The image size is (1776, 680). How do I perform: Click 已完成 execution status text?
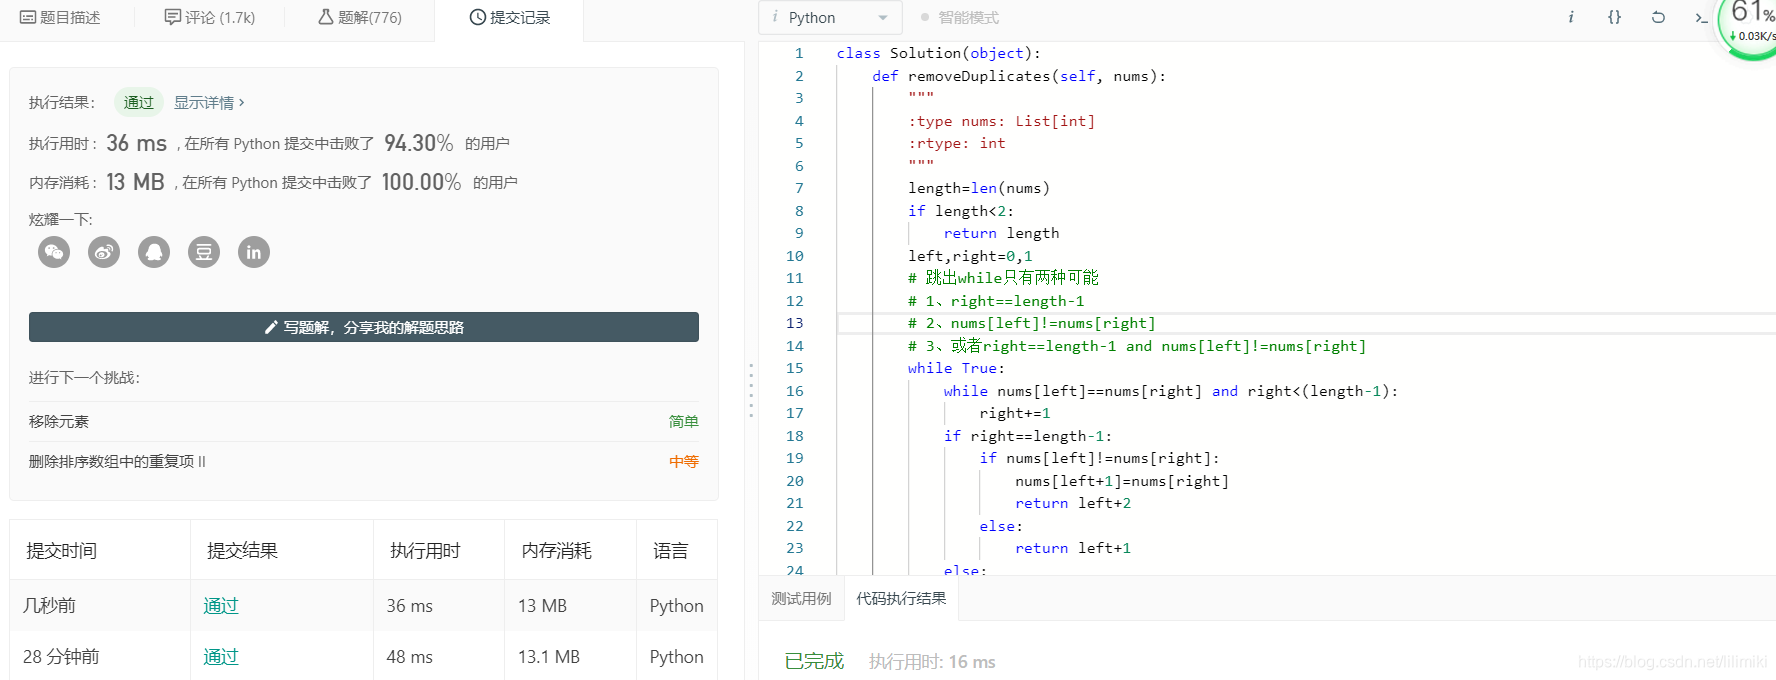coord(814,661)
